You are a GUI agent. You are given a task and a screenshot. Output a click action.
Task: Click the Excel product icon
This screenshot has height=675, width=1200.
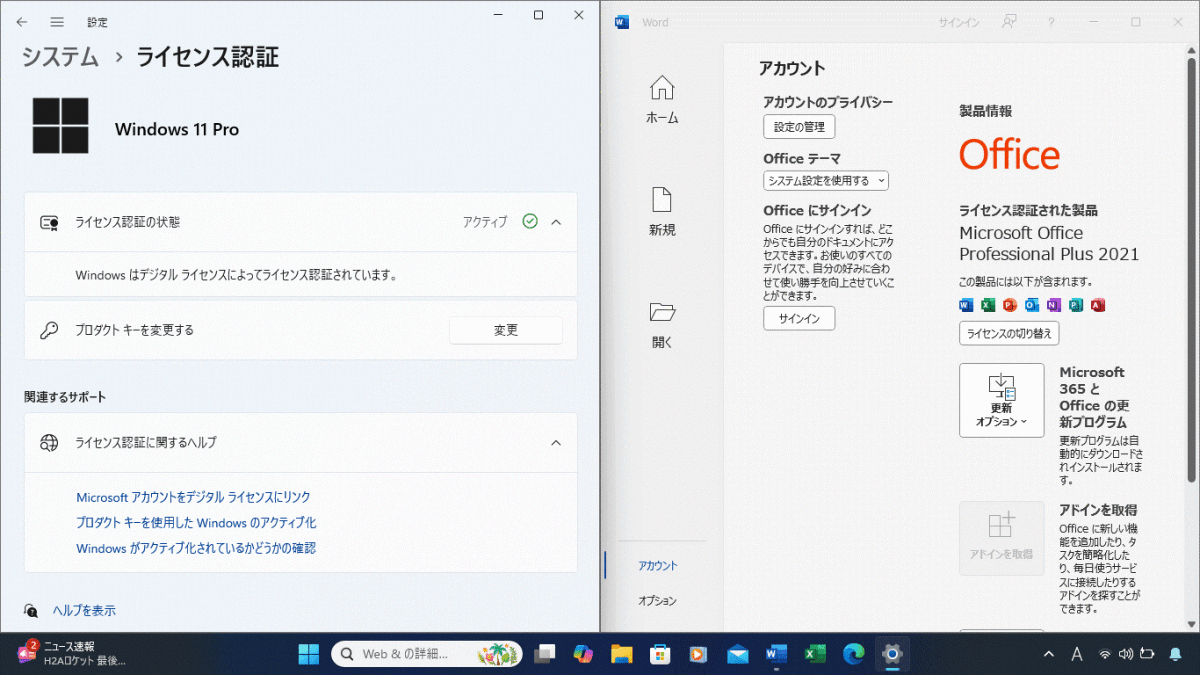click(988, 305)
